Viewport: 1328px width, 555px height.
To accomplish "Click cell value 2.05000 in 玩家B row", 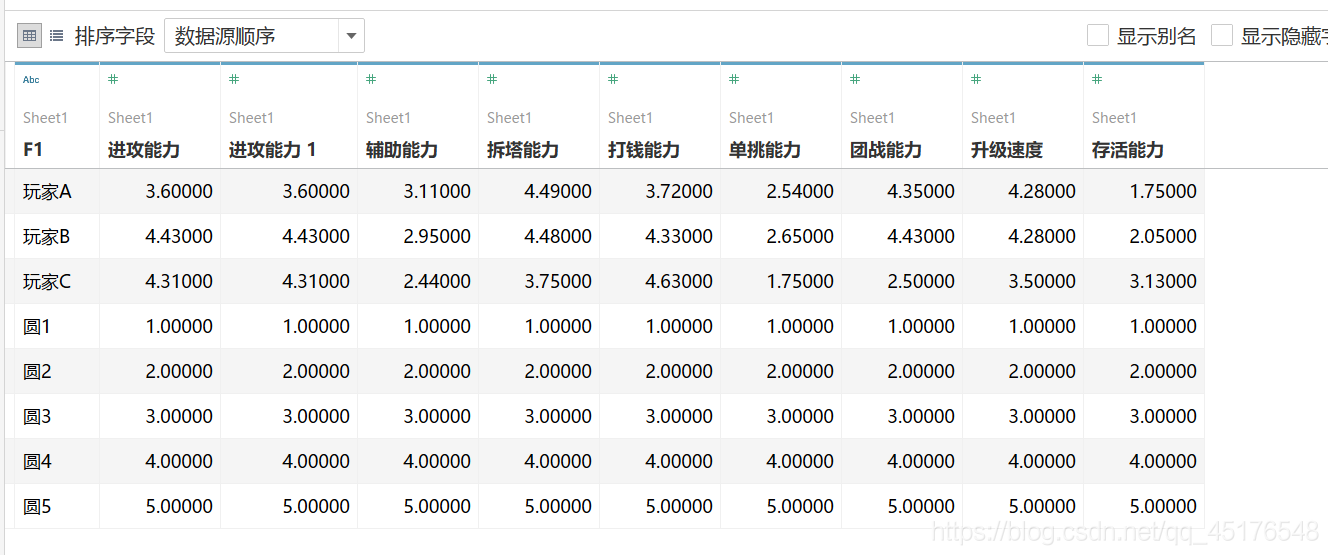I will click(x=1163, y=236).
